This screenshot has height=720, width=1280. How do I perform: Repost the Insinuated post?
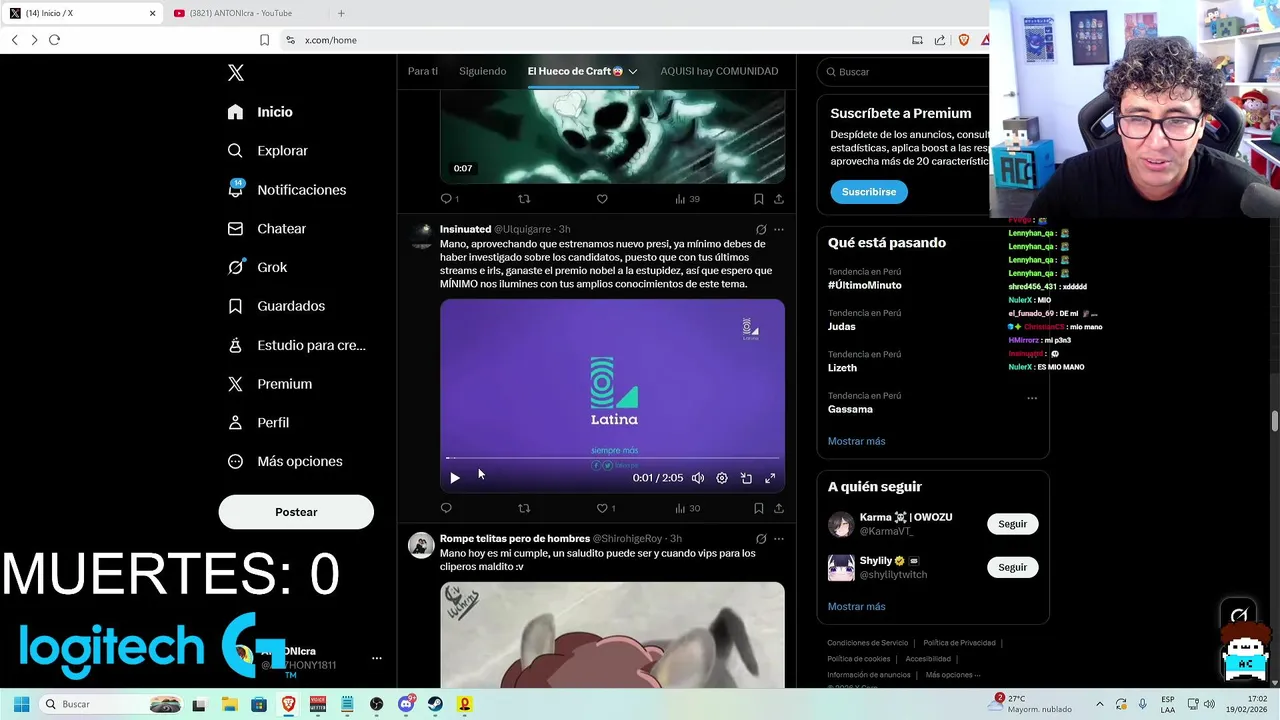point(524,508)
